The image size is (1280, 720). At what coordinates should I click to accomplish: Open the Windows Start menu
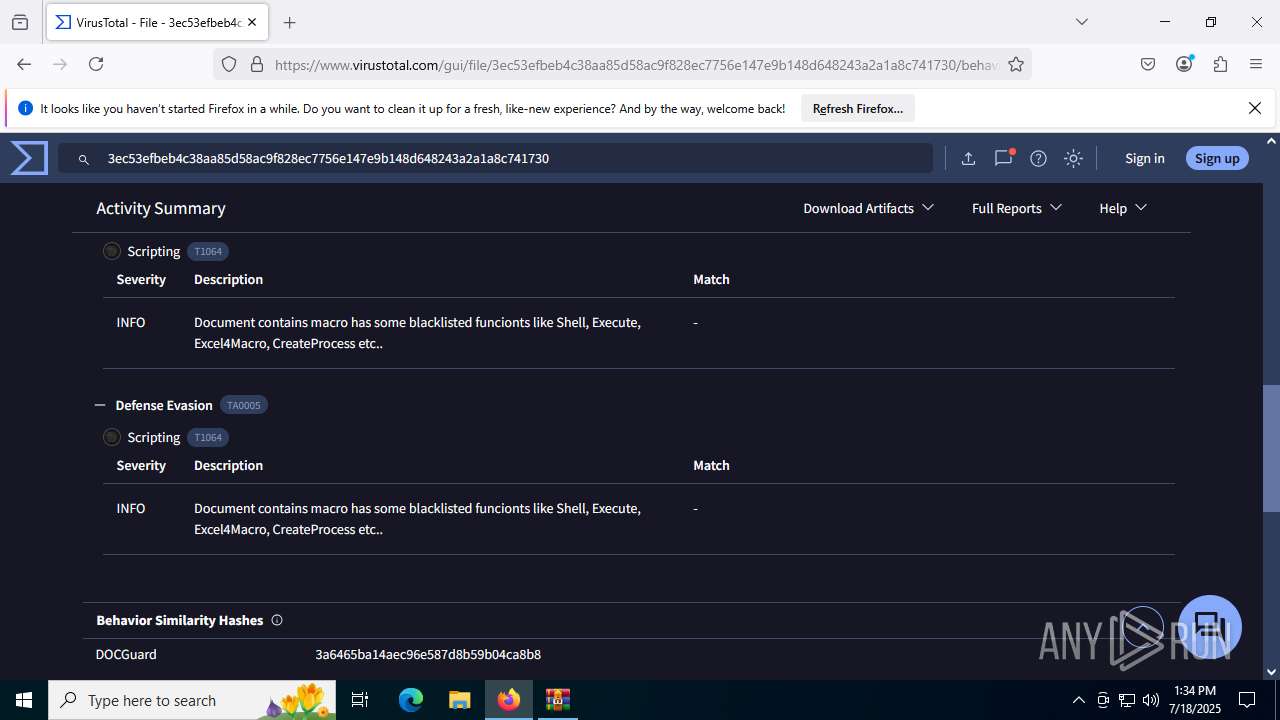click(24, 700)
